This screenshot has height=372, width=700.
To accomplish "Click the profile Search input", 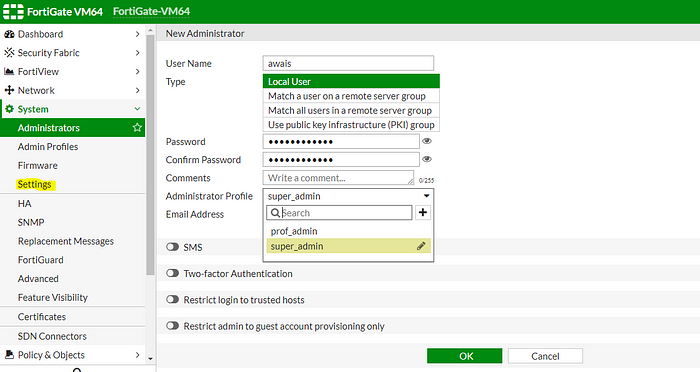I will [339, 213].
